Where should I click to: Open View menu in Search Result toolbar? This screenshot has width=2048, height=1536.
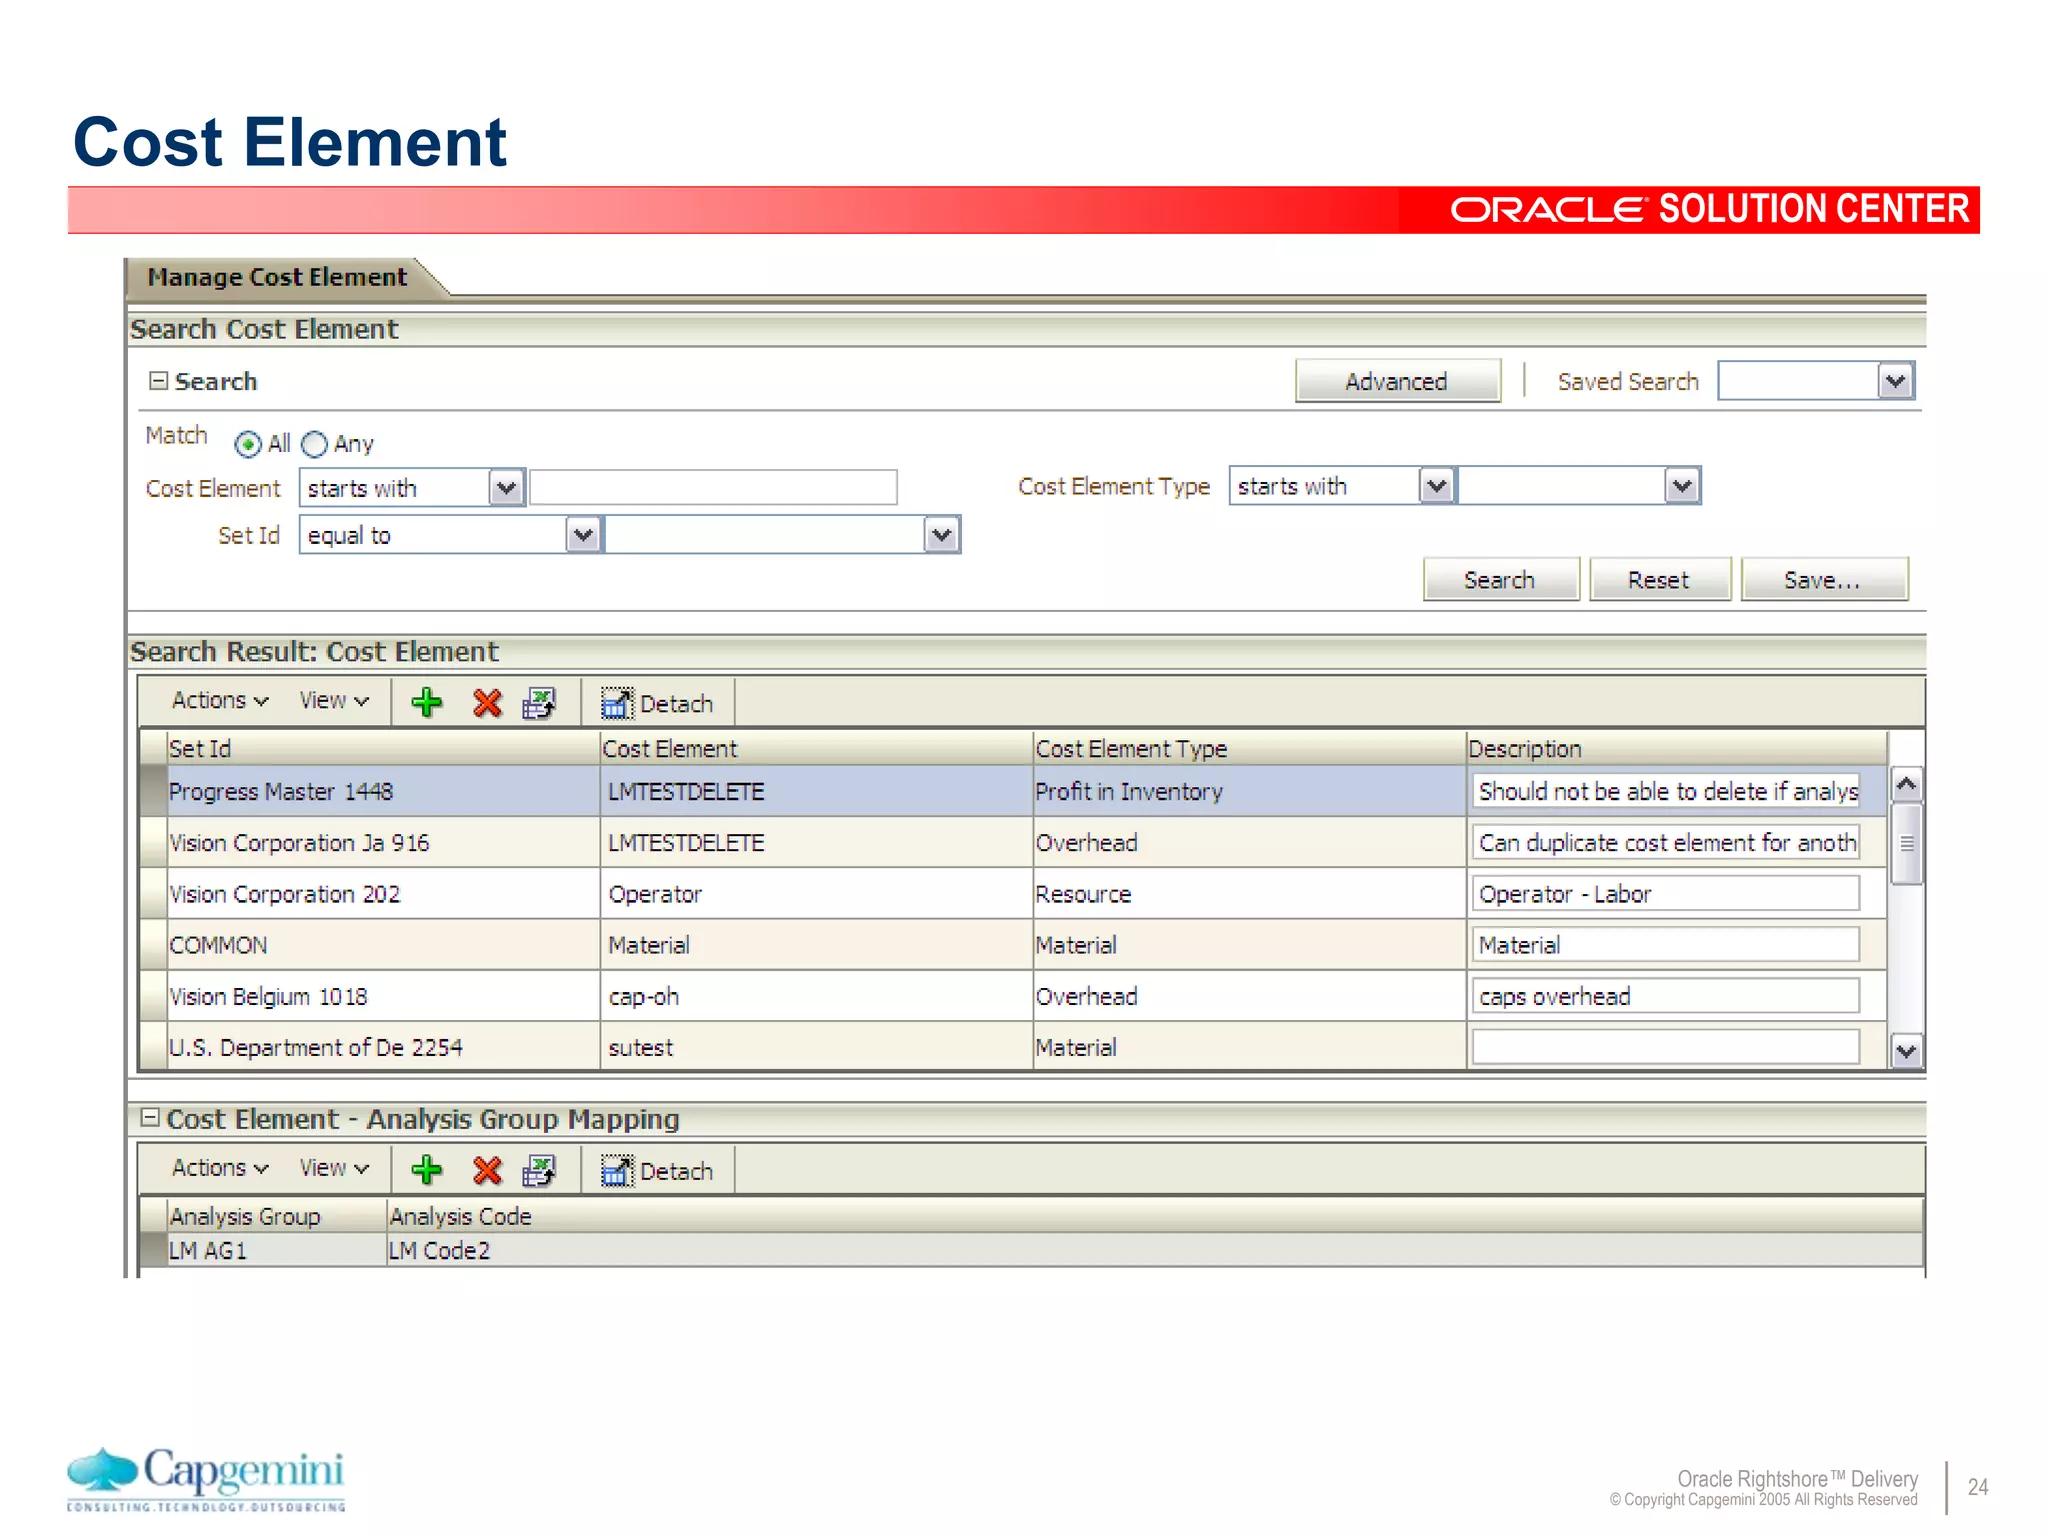(x=334, y=701)
